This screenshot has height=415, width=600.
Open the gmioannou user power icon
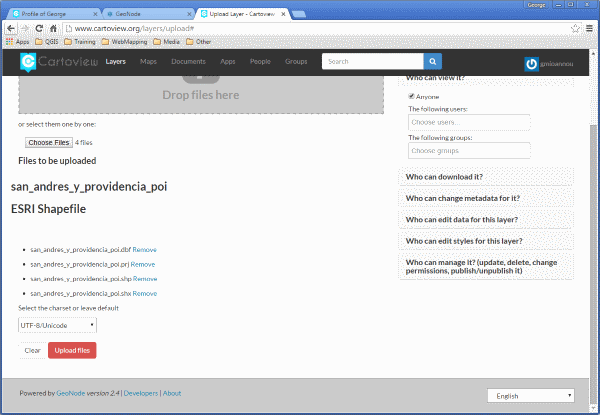coord(532,64)
